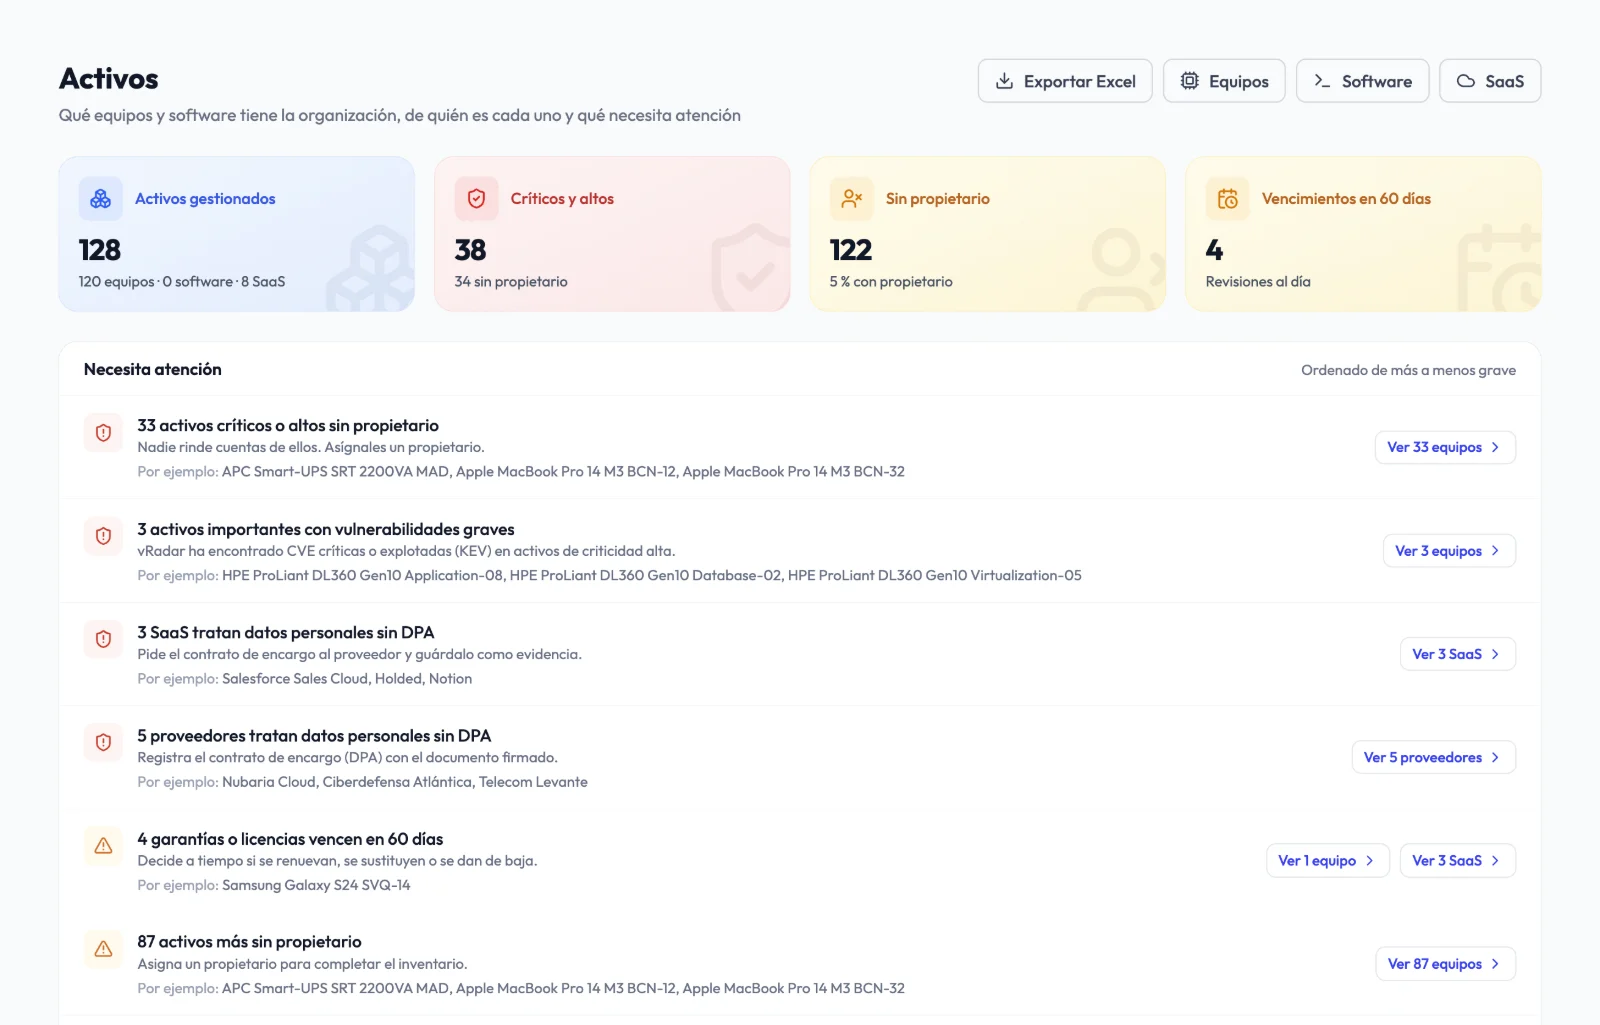
Task: Click the text Revisiones al día
Action: pyautogui.click(x=1258, y=282)
